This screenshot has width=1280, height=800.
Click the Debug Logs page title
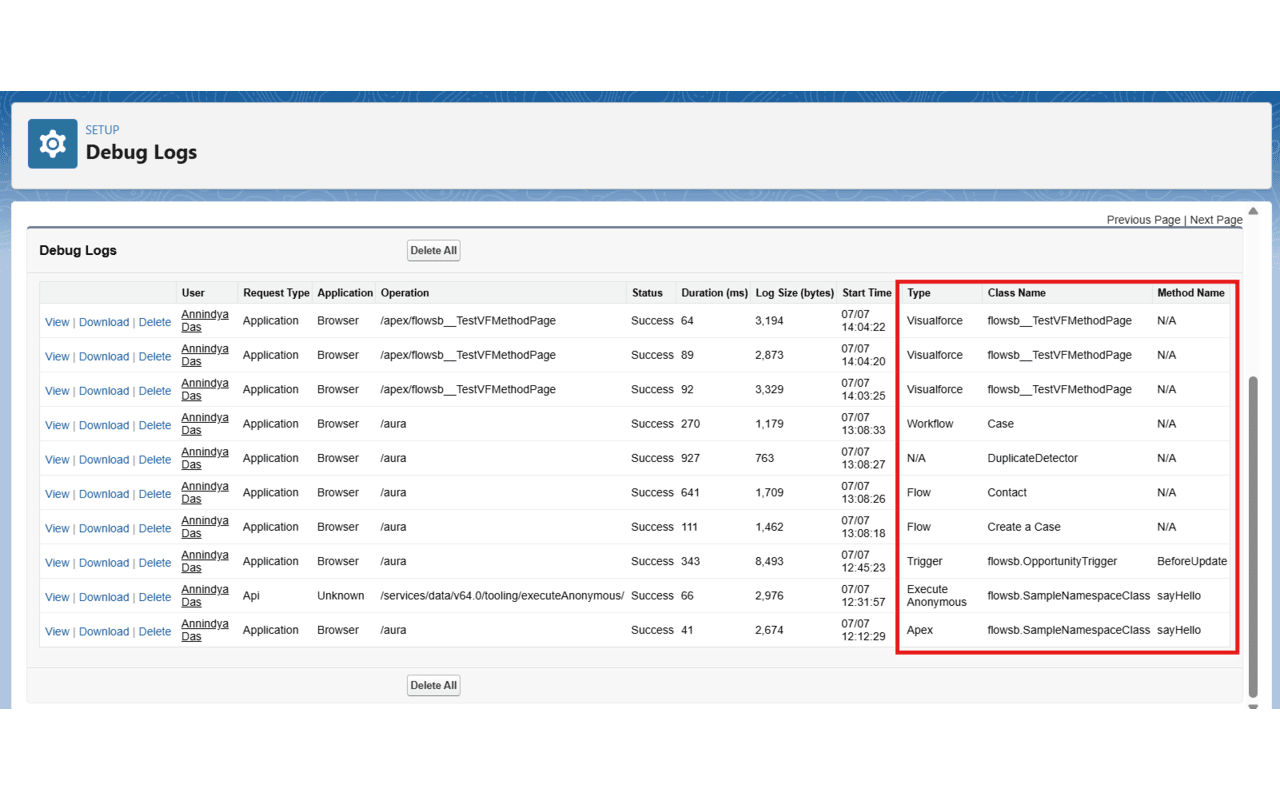[141, 153]
